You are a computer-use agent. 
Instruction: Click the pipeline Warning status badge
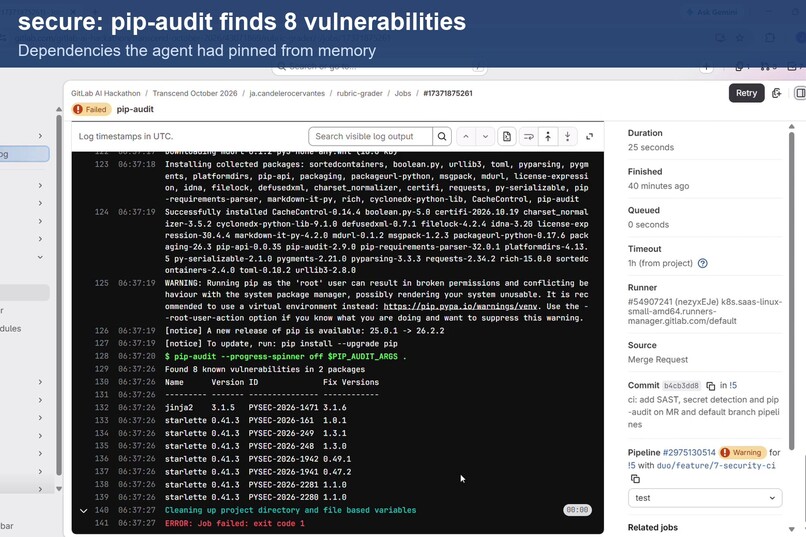(741, 452)
